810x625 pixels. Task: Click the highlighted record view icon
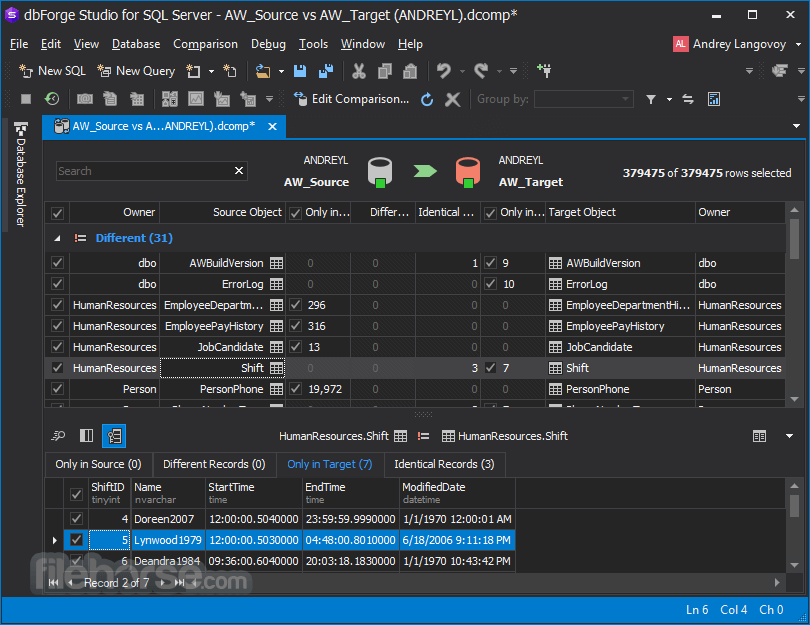114,436
